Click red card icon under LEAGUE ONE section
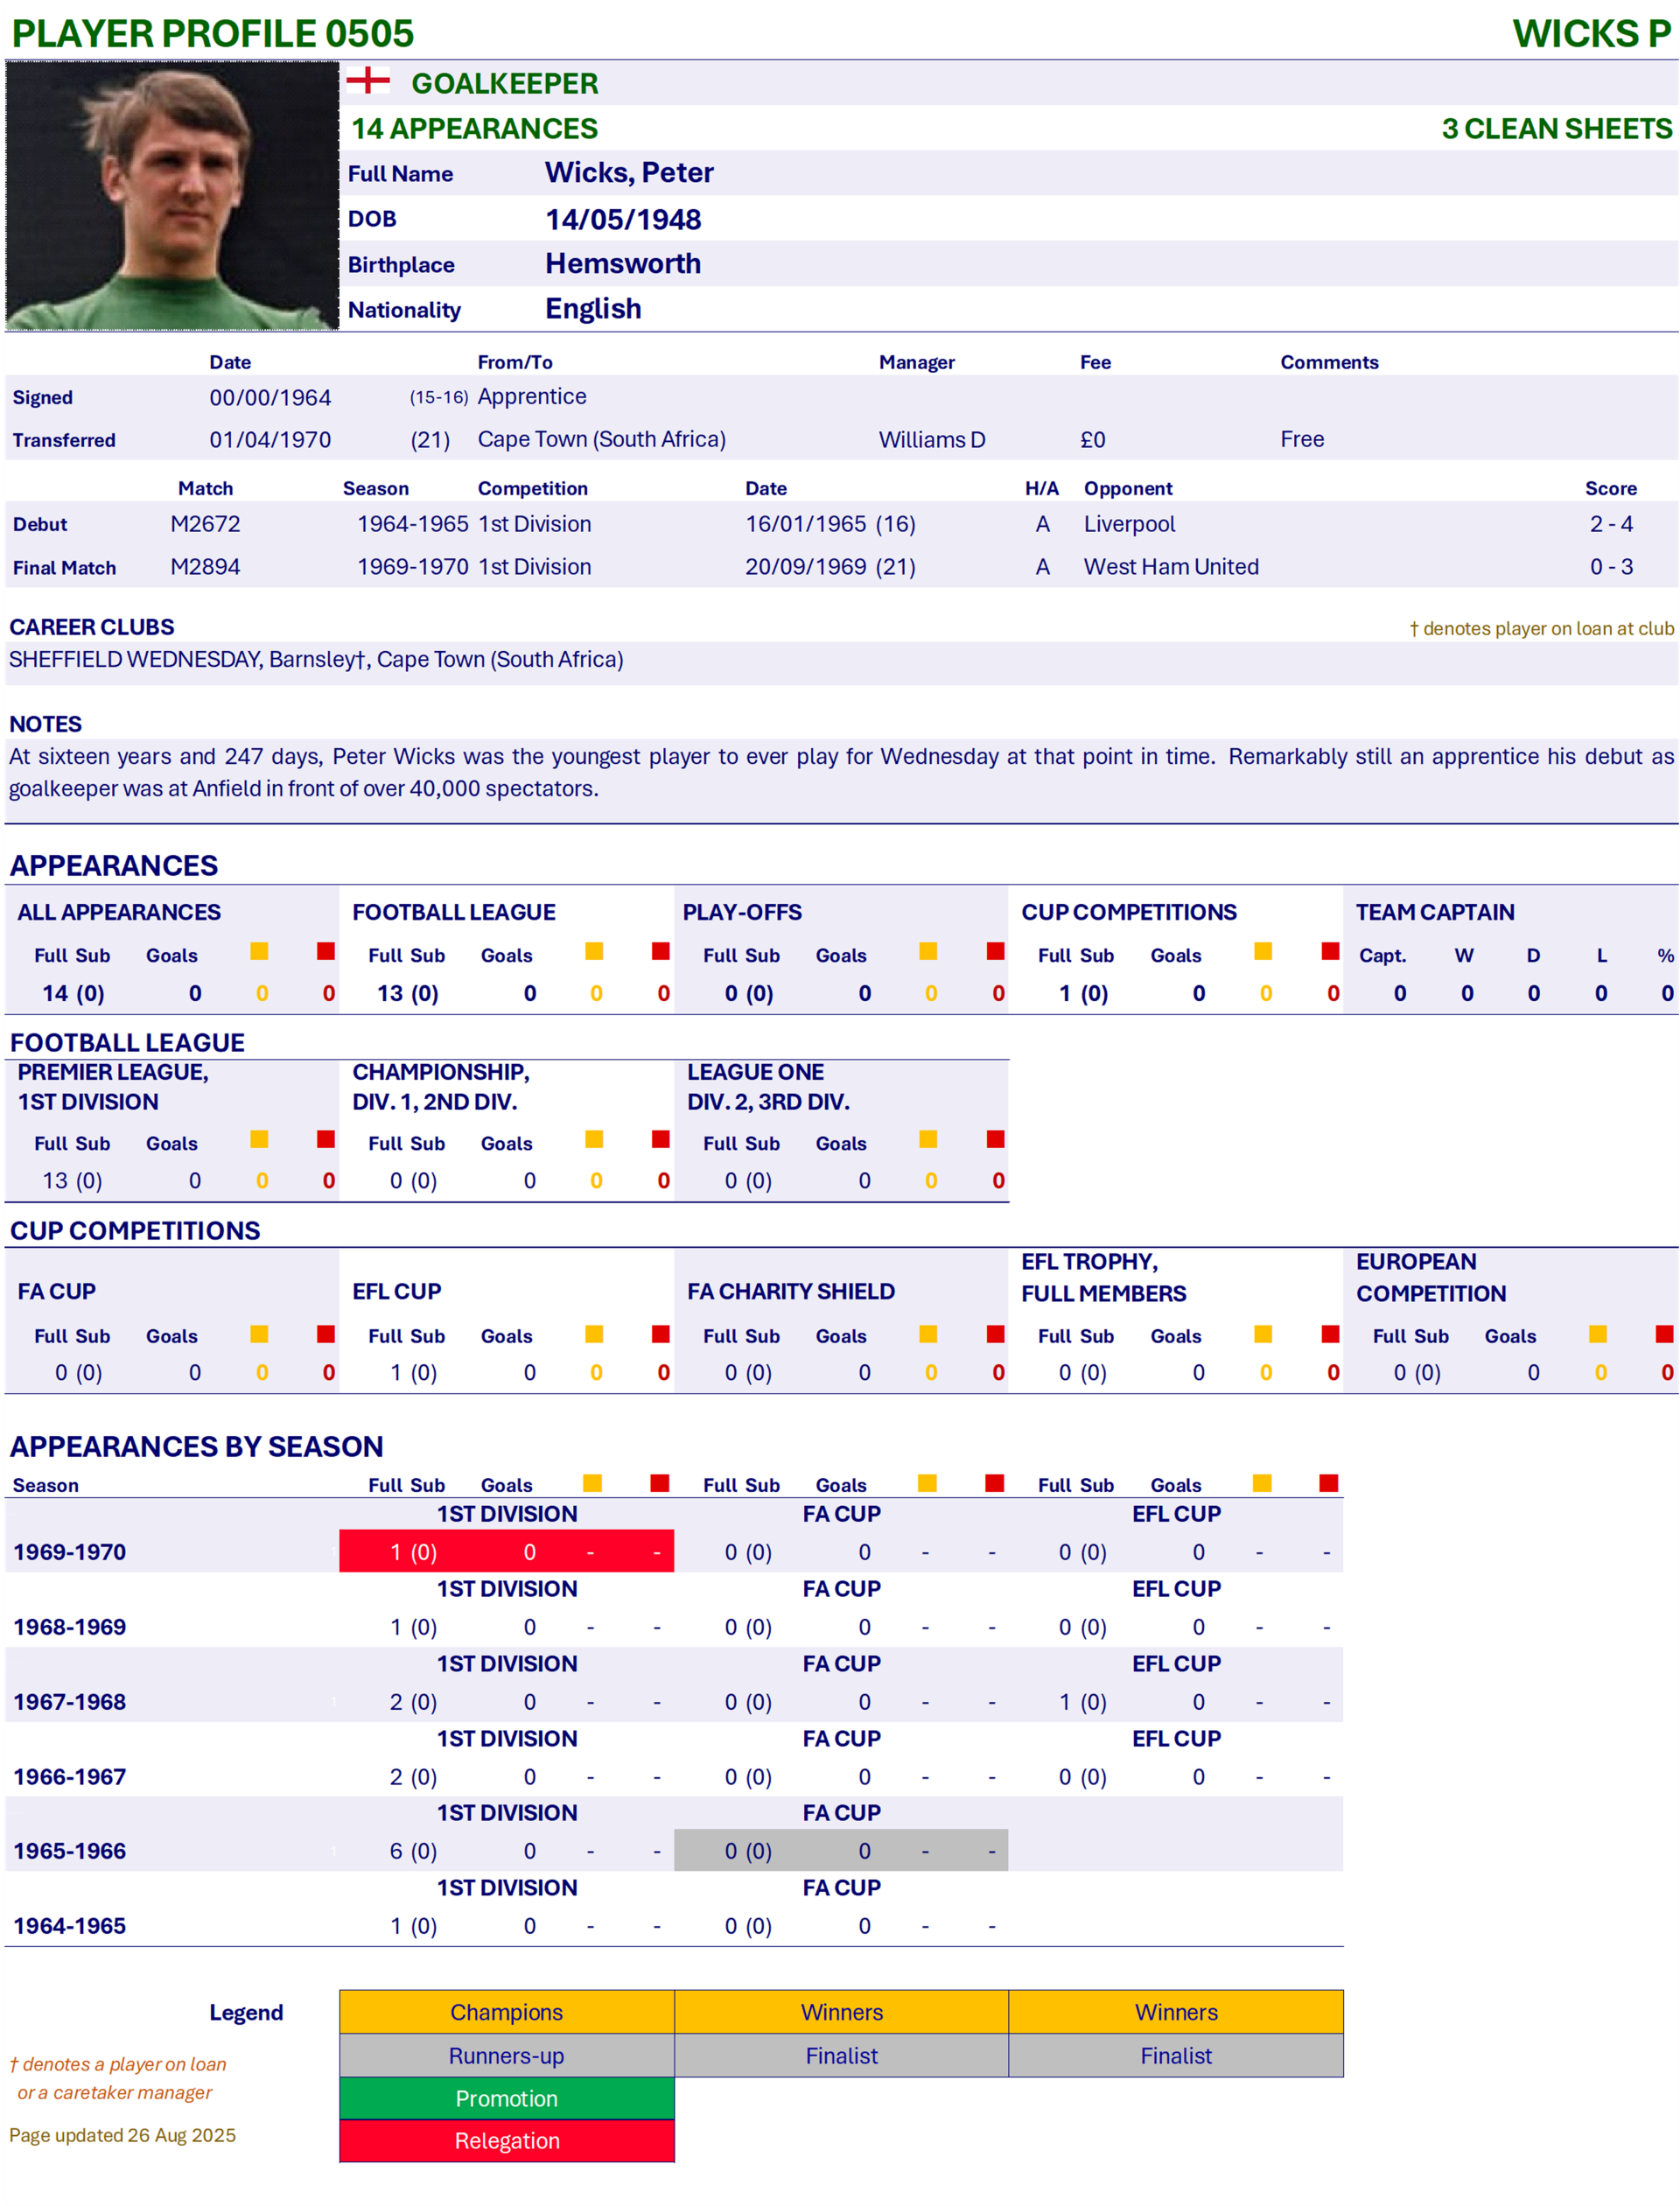This screenshot has height=2206, width=1680. click(995, 1139)
